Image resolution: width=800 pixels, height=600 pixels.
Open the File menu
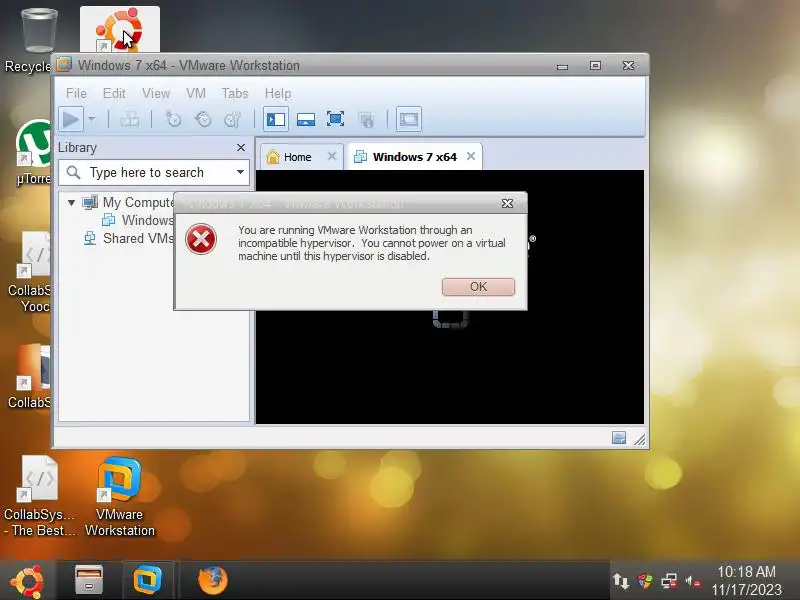(76, 93)
